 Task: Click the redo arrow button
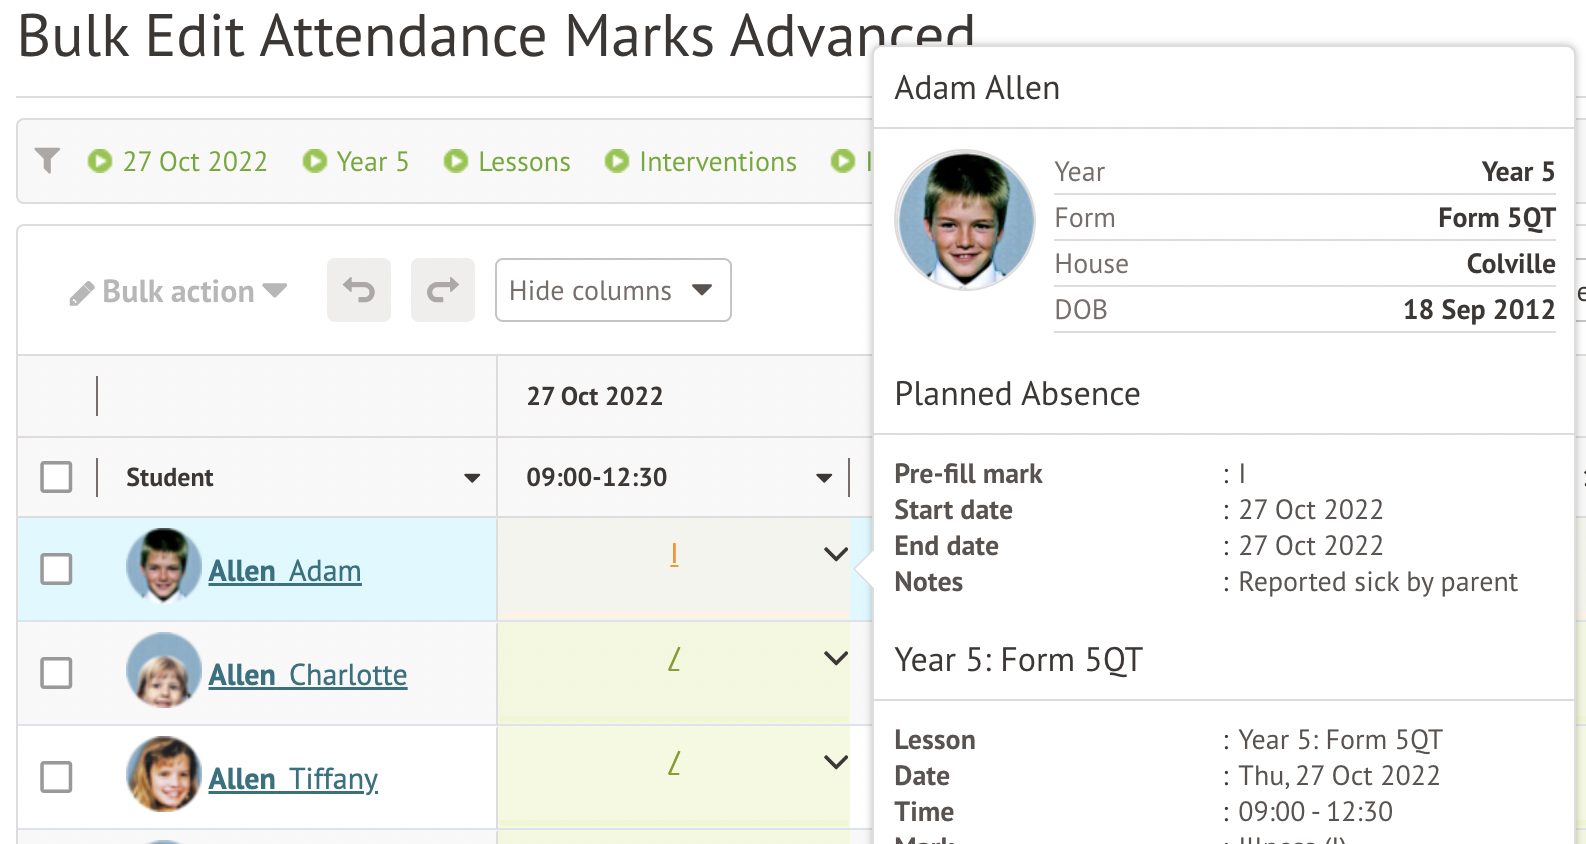[443, 291]
